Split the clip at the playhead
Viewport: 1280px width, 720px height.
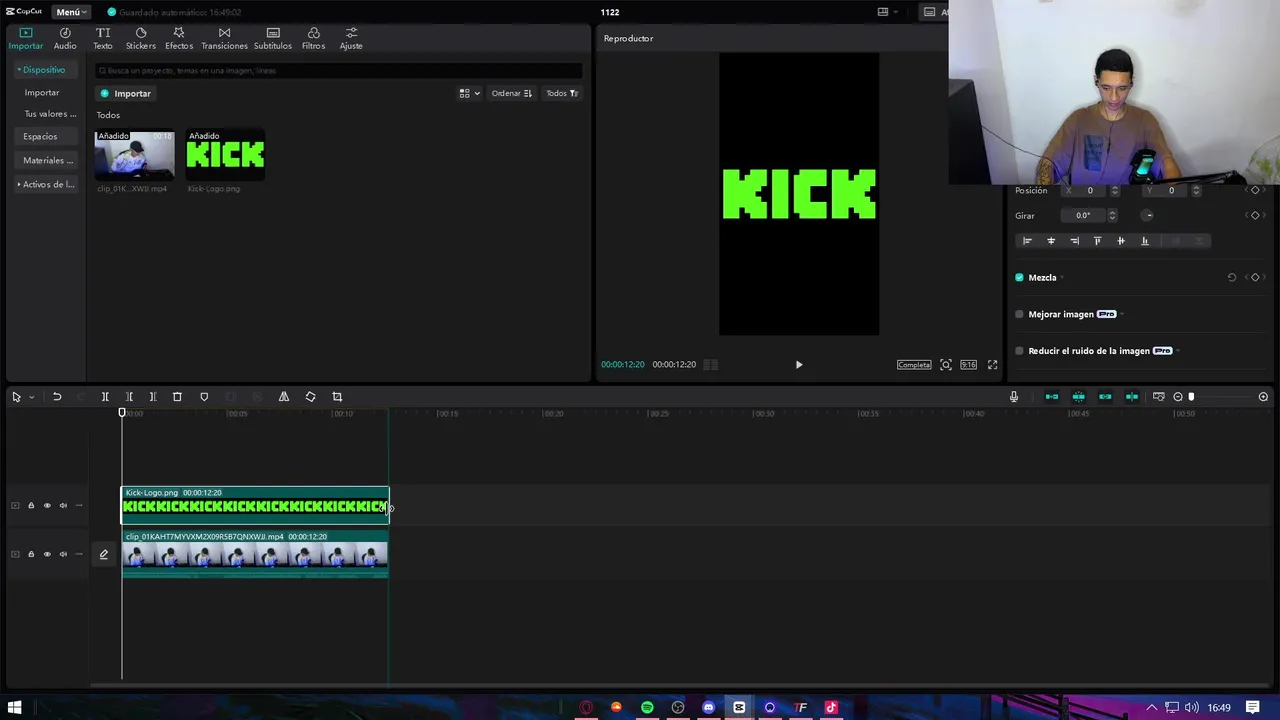click(105, 397)
